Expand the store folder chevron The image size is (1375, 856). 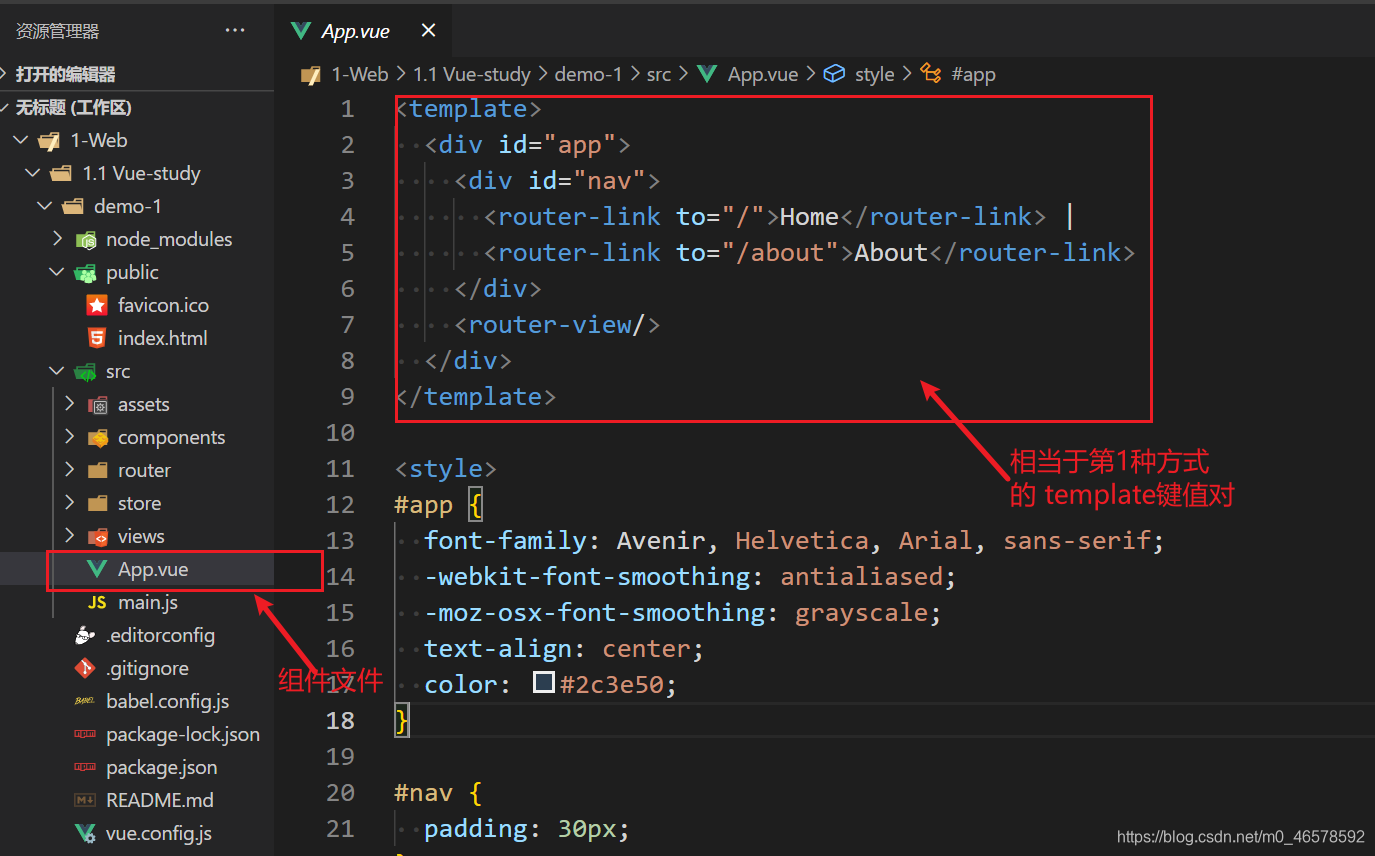coord(69,503)
